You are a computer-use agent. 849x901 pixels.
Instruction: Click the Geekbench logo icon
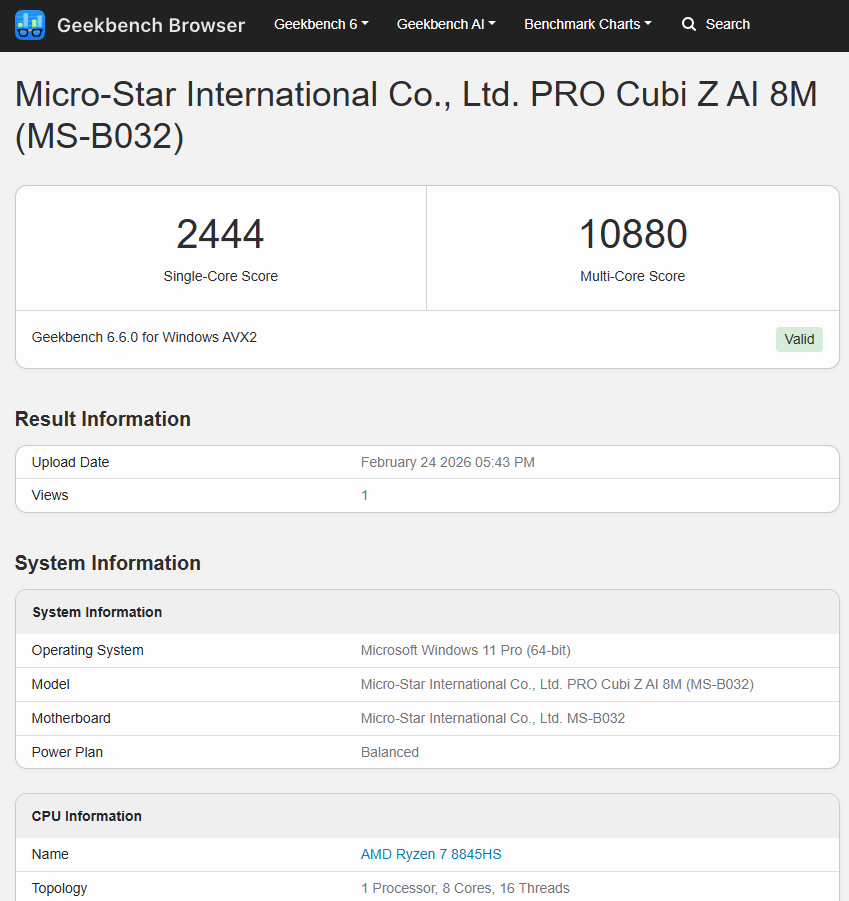(30, 25)
